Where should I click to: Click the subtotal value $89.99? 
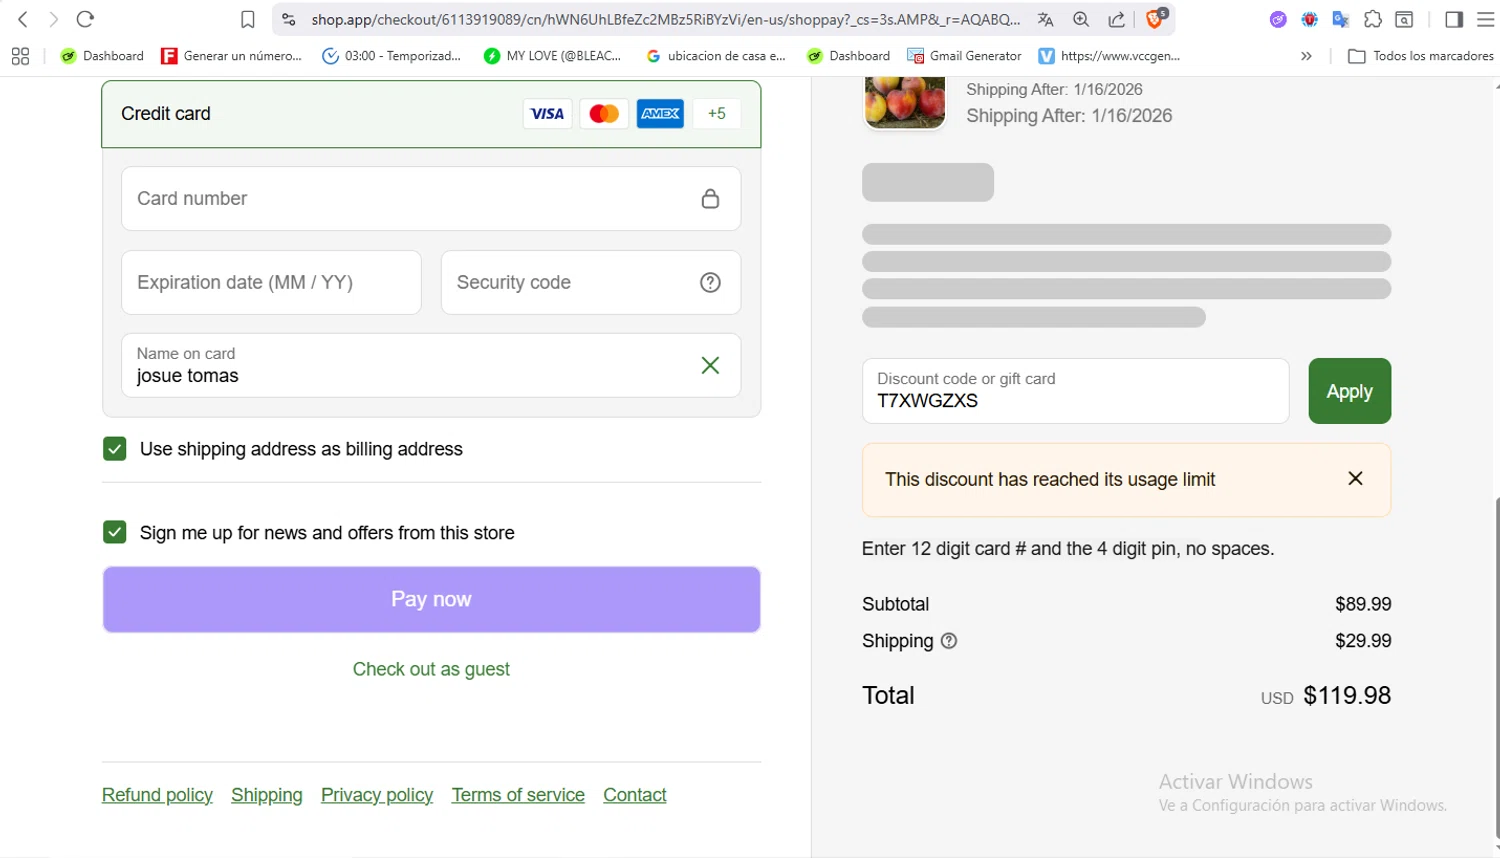pyautogui.click(x=1363, y=604)
